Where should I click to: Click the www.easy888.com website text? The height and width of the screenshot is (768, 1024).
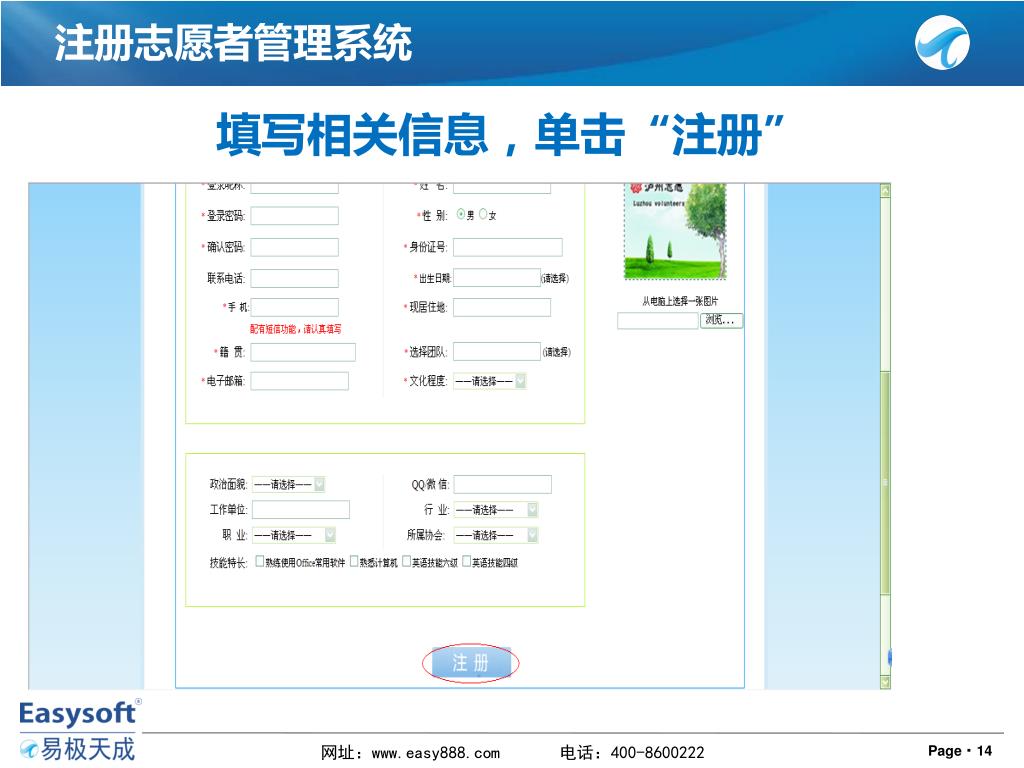point(436,753)
